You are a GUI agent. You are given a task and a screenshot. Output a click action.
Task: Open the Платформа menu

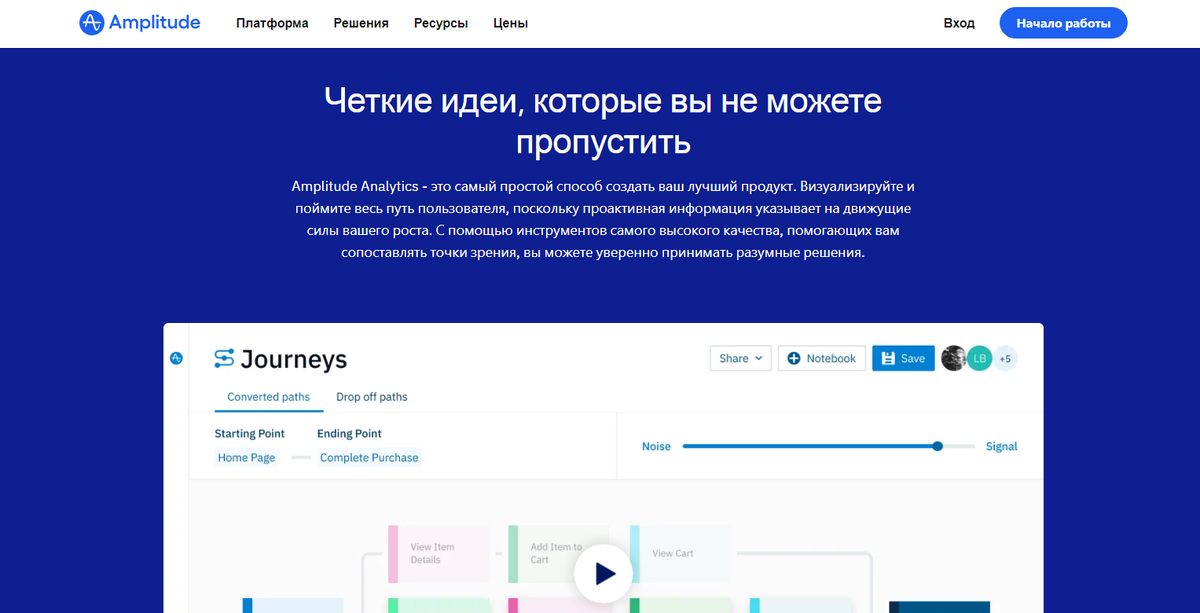click(272, 23)
